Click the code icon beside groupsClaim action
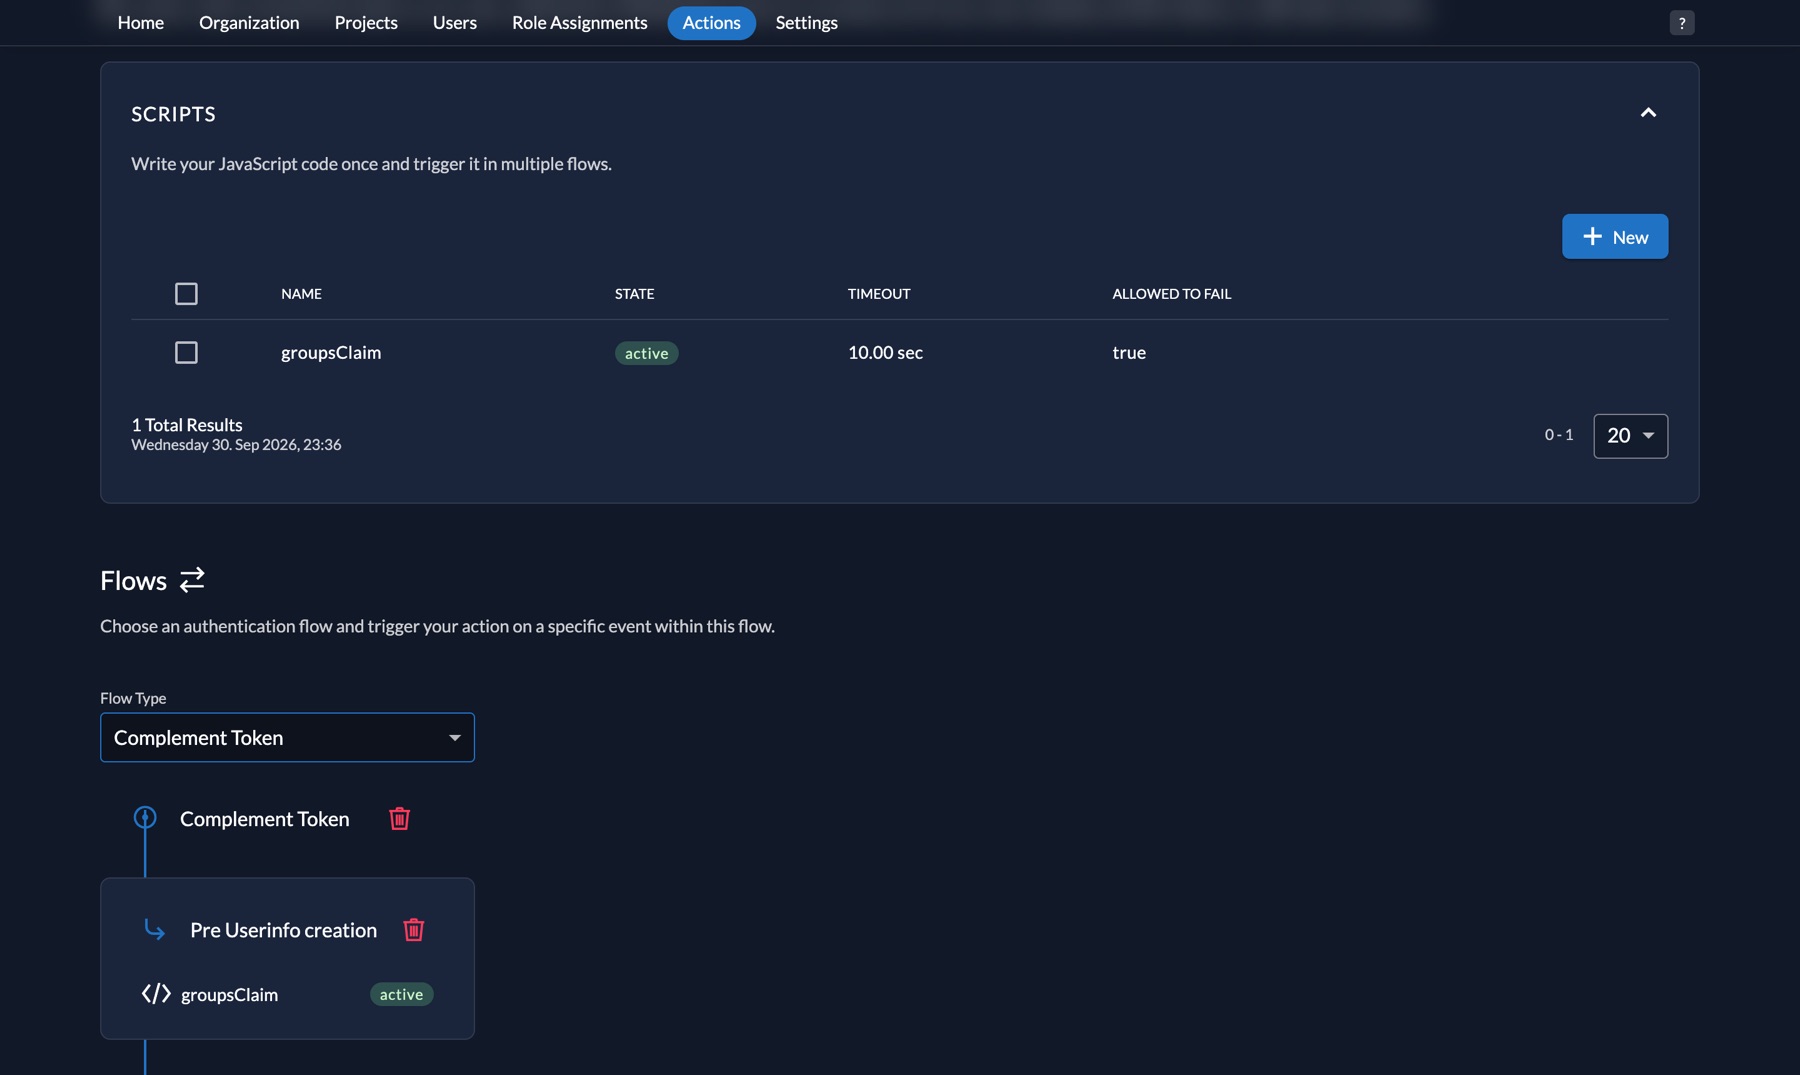1800x1075 pixels. click(156, 994)
